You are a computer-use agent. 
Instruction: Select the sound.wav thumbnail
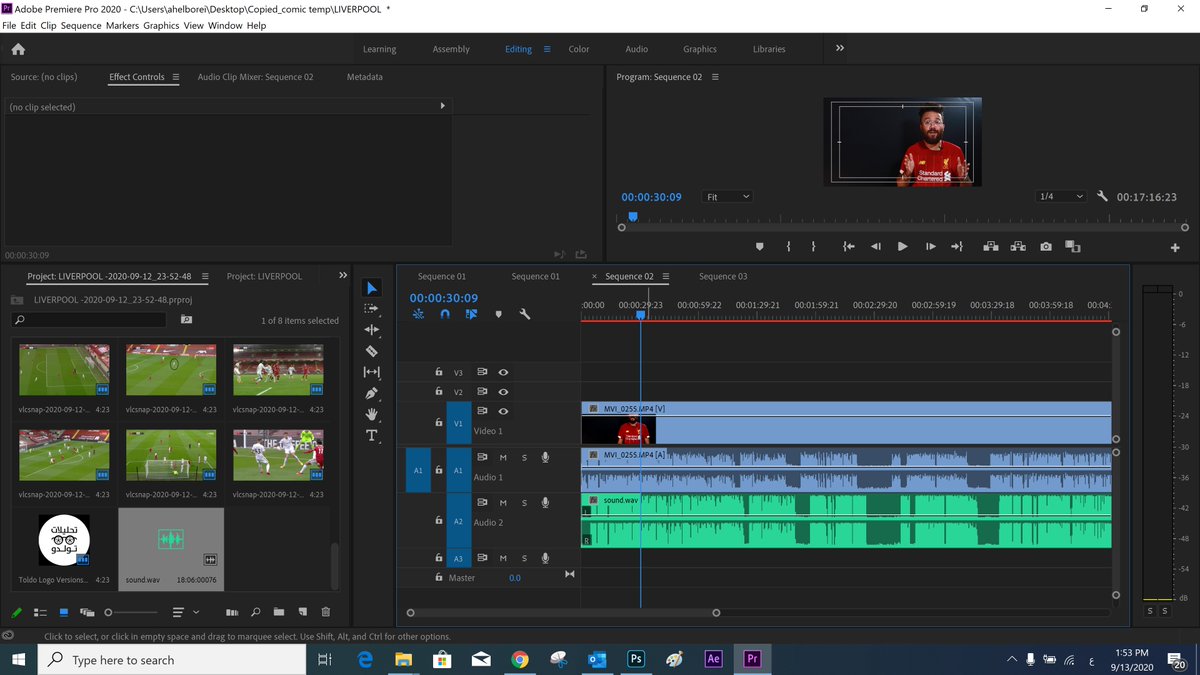pyautogui.click(x=171, y=540)
